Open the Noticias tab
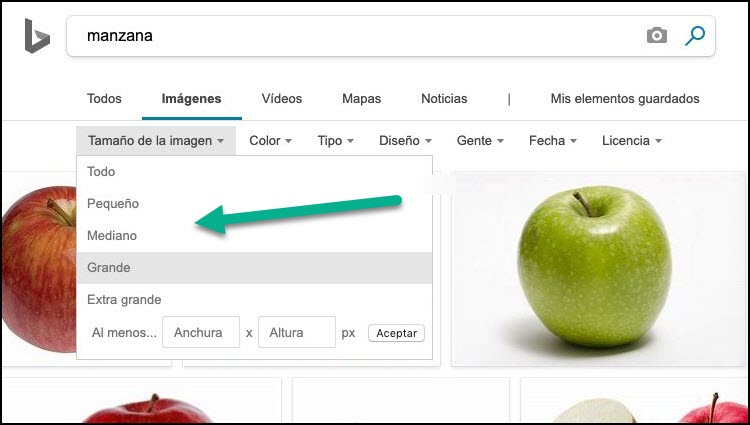750x425 pixels. [444, 98]
